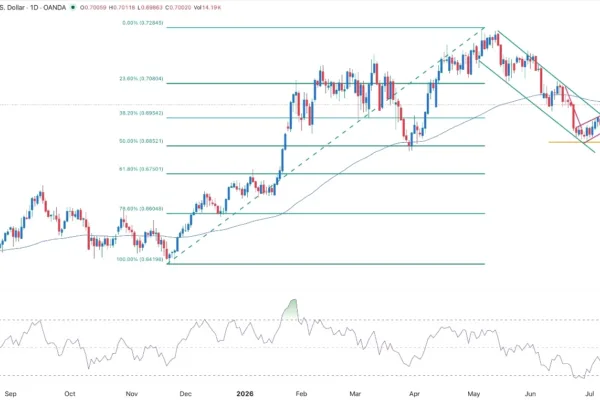Select the 0.00% (0.72845) Fibonacci label
Image resolution: width=600 pixels, height=400 pixels.
(x=143, y=23)
